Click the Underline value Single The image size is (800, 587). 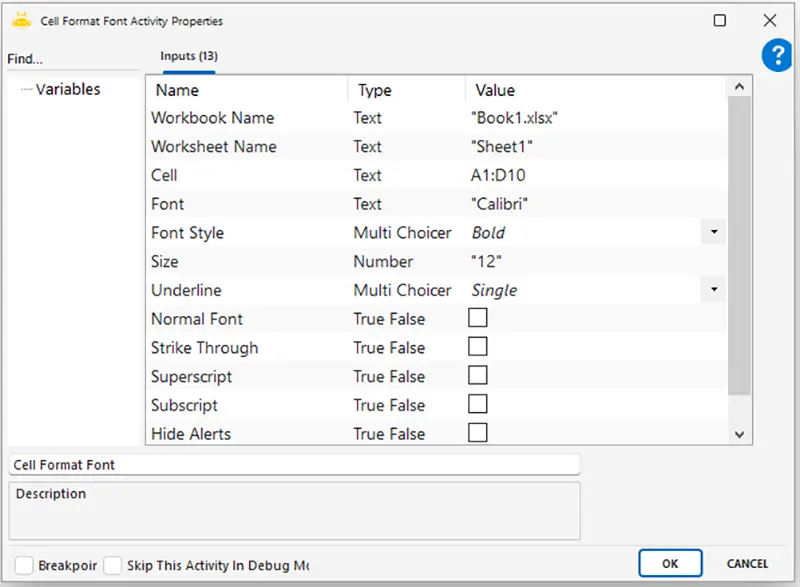tap(494, 290)
